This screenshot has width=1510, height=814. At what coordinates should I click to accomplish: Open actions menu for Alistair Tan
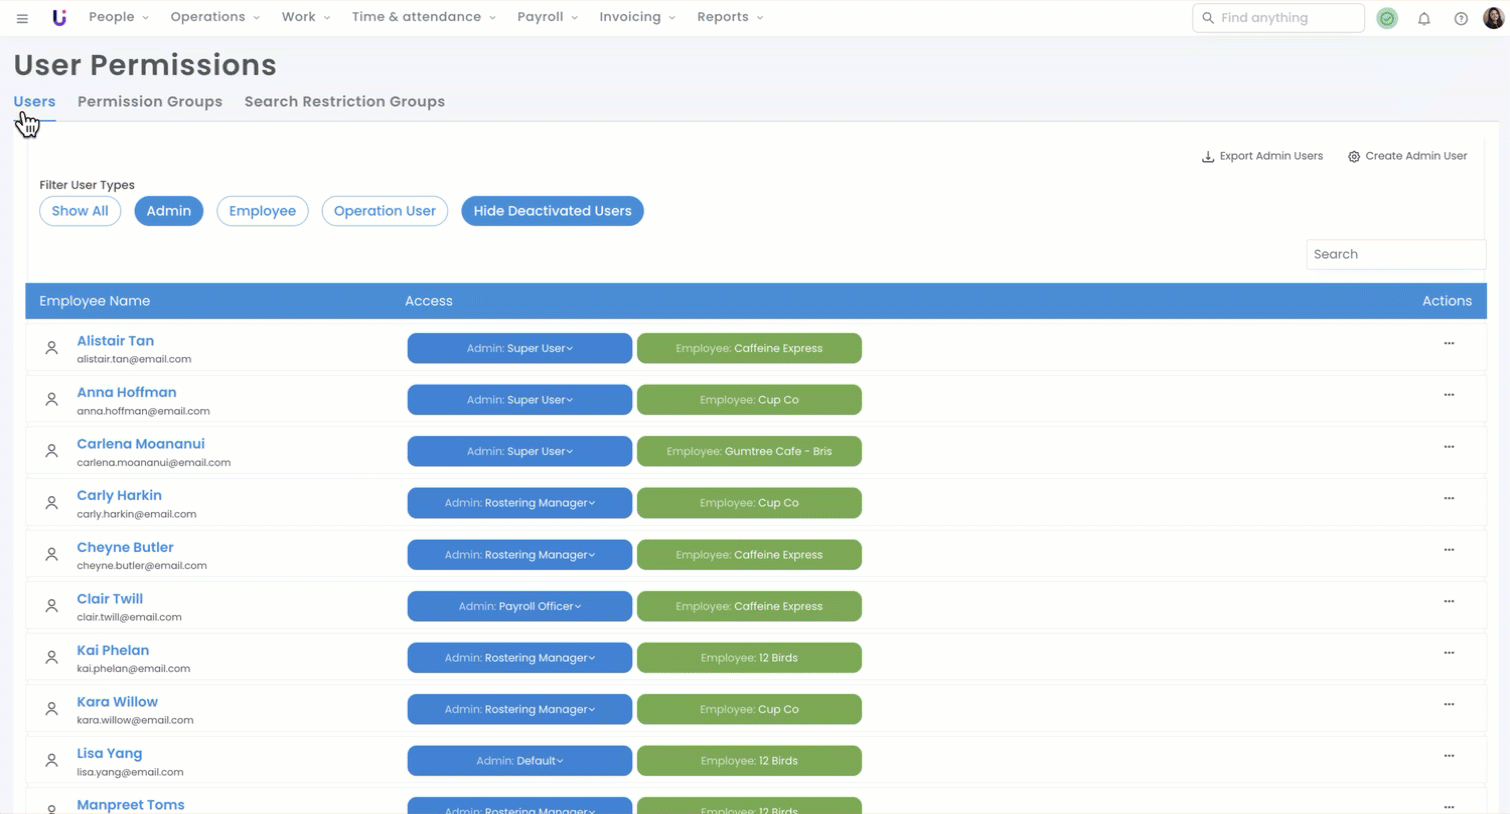point(1448,344)
